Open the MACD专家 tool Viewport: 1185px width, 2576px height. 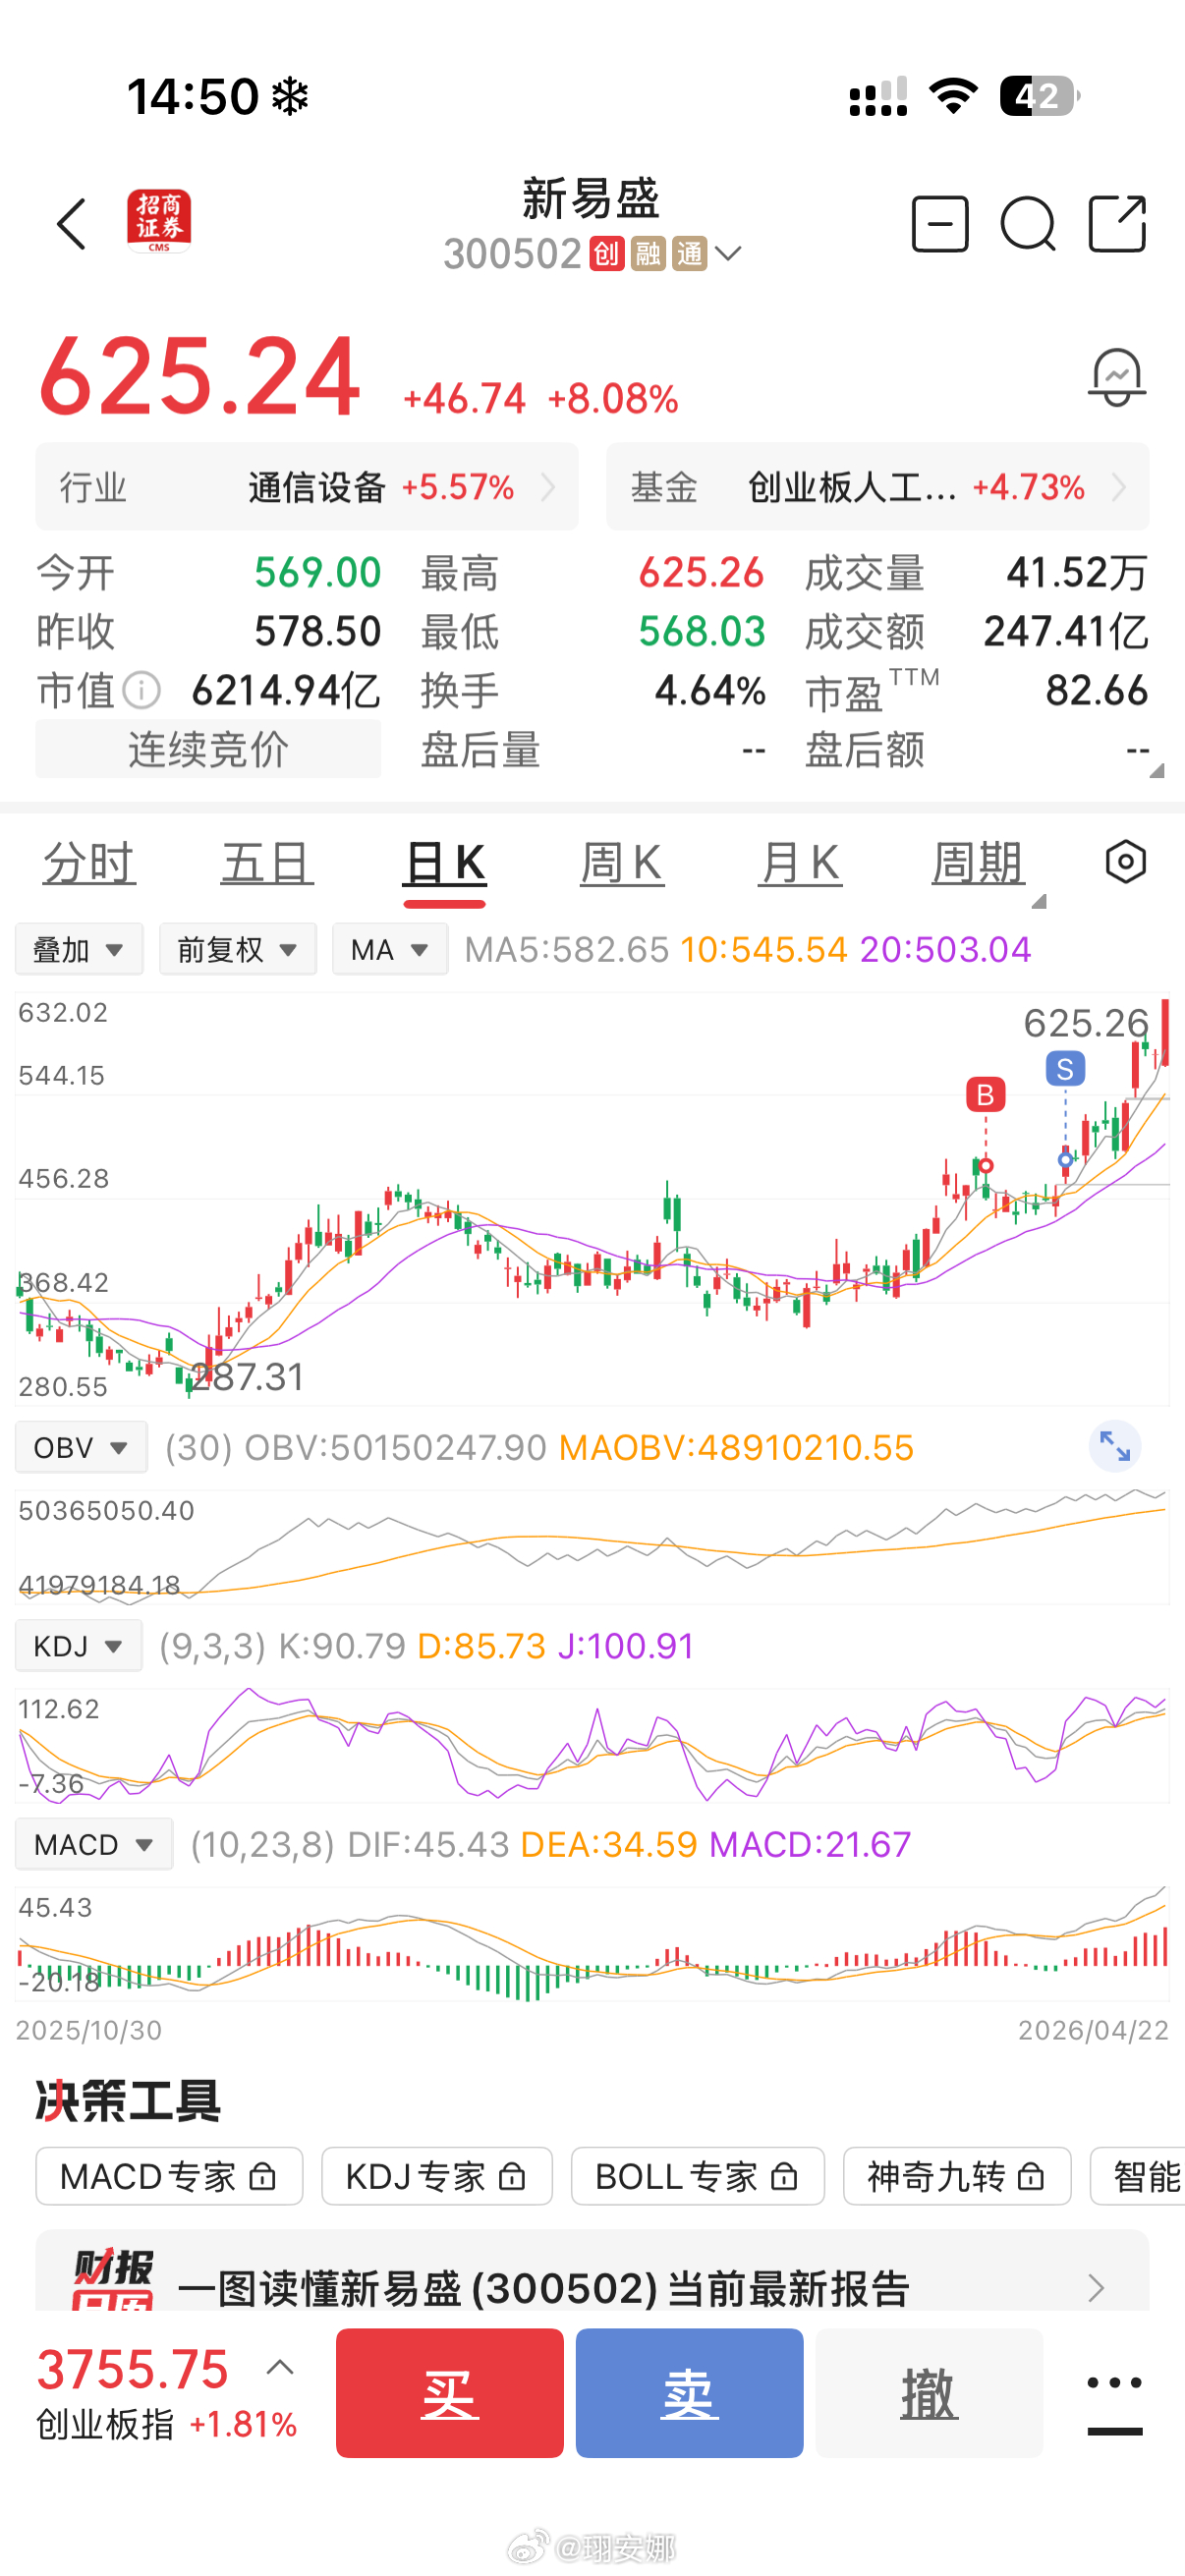pos(169,2176)
